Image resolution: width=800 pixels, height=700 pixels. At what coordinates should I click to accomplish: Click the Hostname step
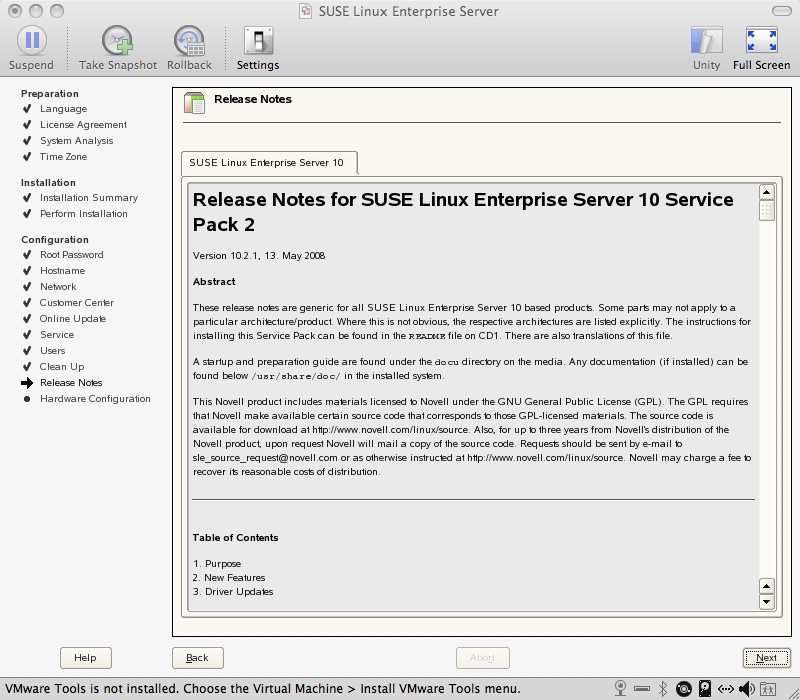click(63, 270)
